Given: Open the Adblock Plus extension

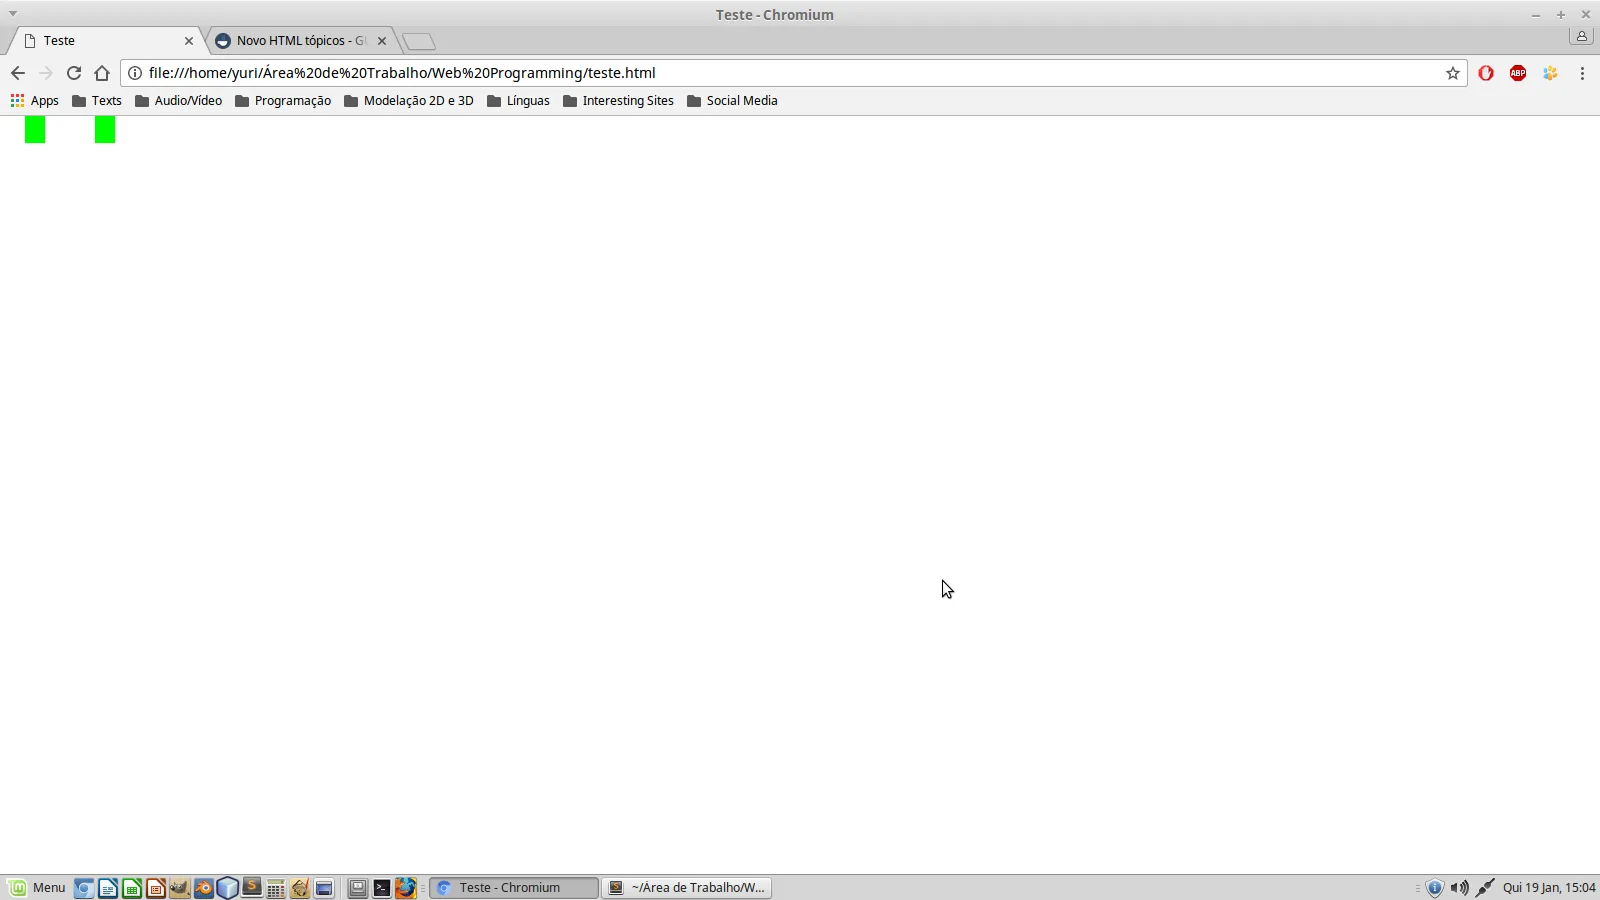Looking at the screenshot, I should tap(1518, 73).
